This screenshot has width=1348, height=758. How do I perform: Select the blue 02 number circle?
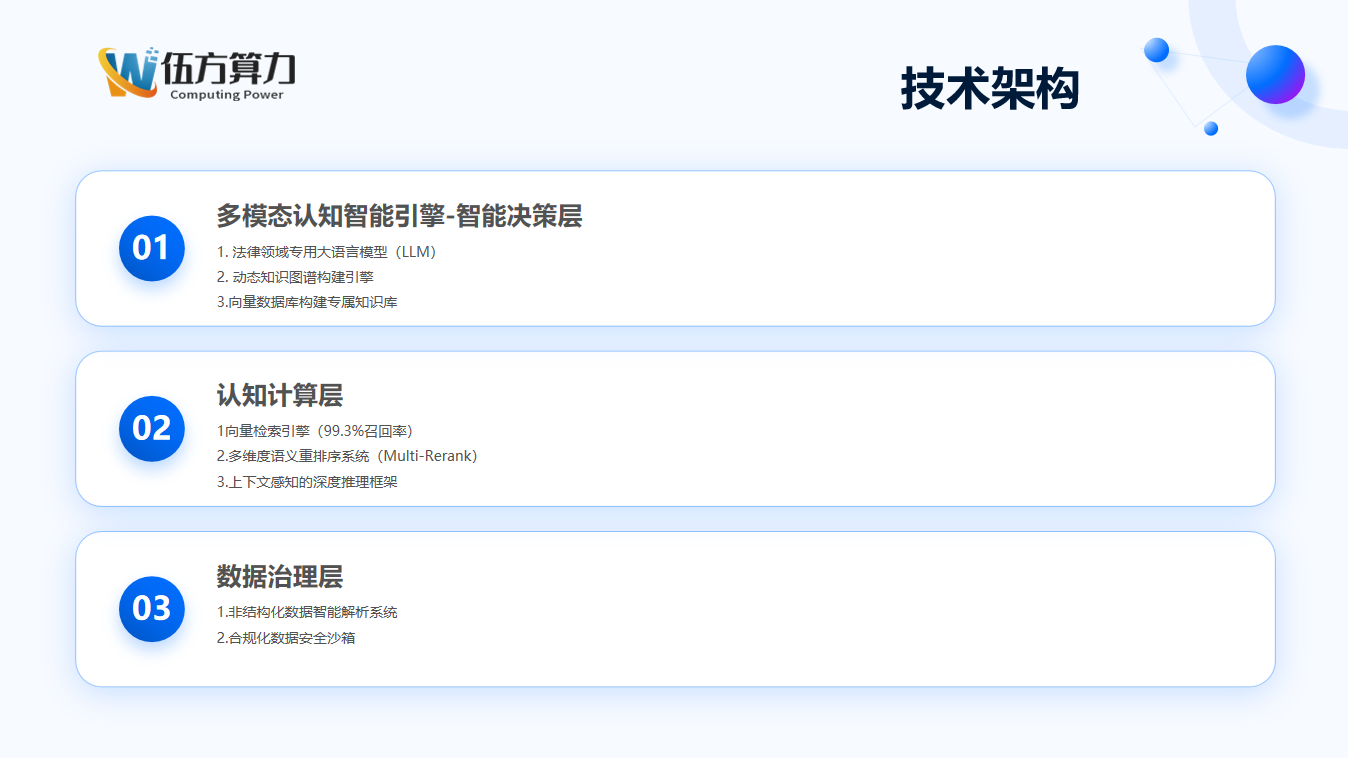point(151,428)
